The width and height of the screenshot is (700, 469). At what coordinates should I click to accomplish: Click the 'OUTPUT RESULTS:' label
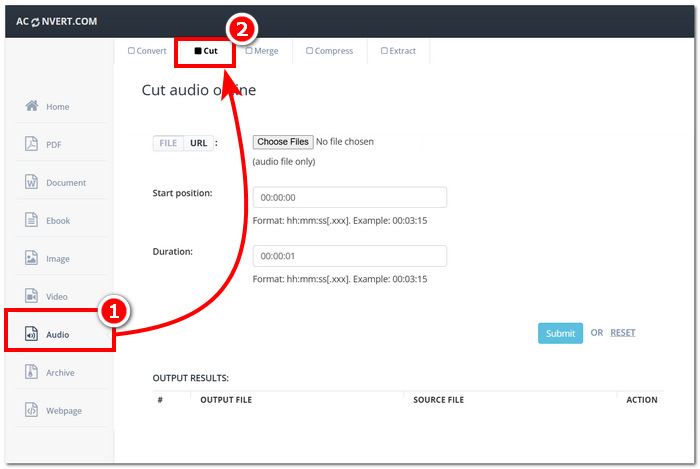point(191,378)
